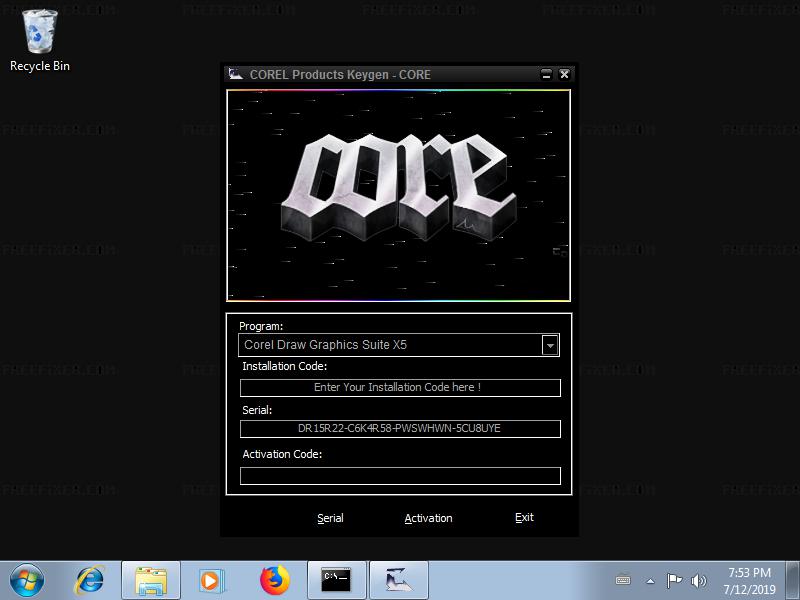Show hidden system tray icons
Image resolution: width=800 pixels, height=600 pixels.
coord(651,581)
